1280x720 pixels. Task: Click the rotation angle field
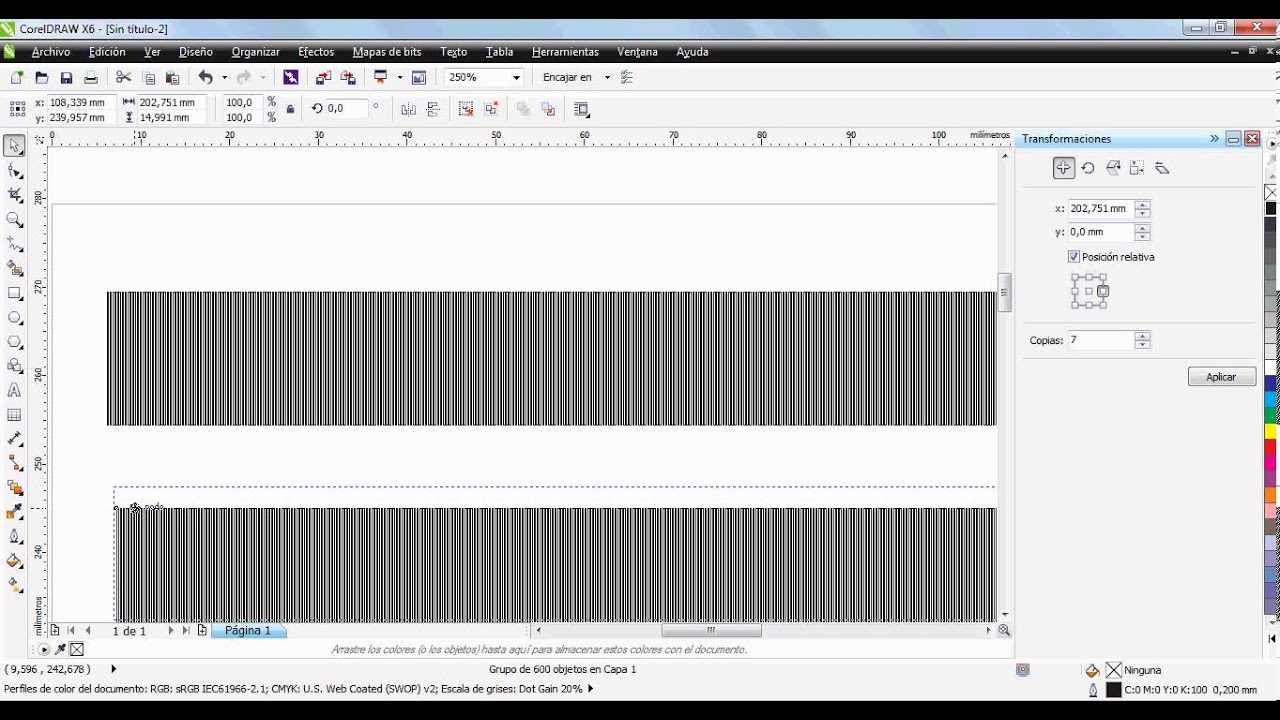pos(346,109)
